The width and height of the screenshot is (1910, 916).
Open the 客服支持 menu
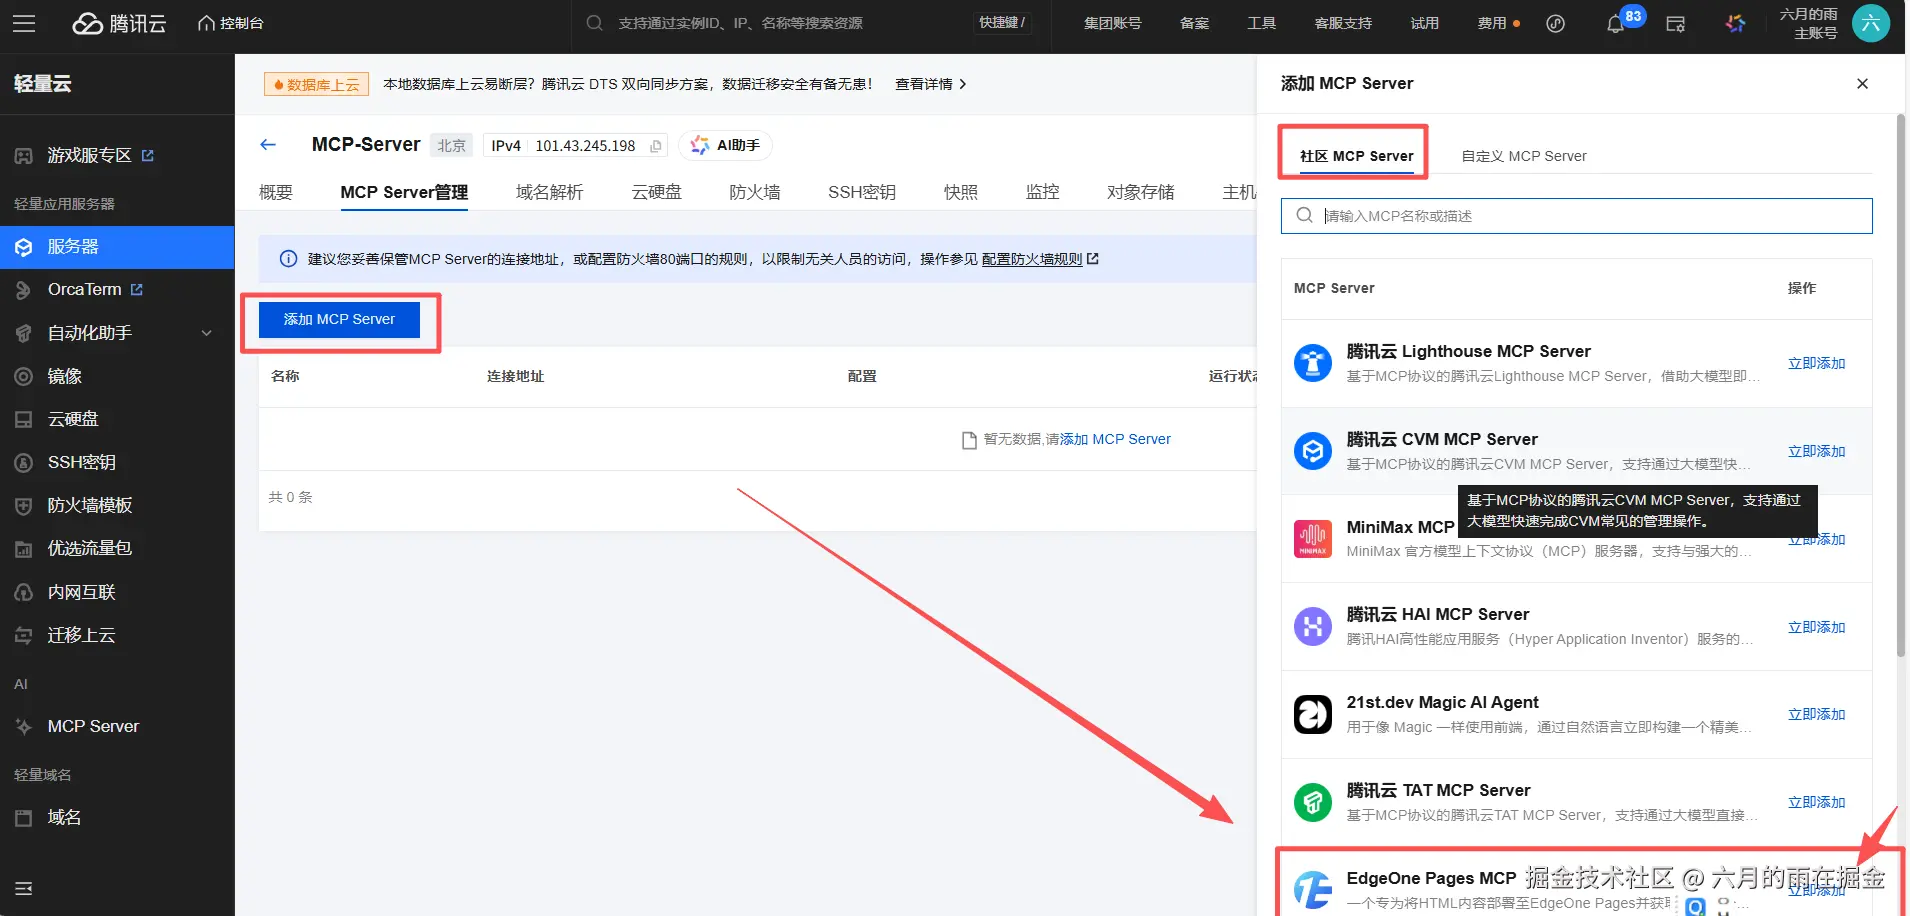coord(1343,23)
